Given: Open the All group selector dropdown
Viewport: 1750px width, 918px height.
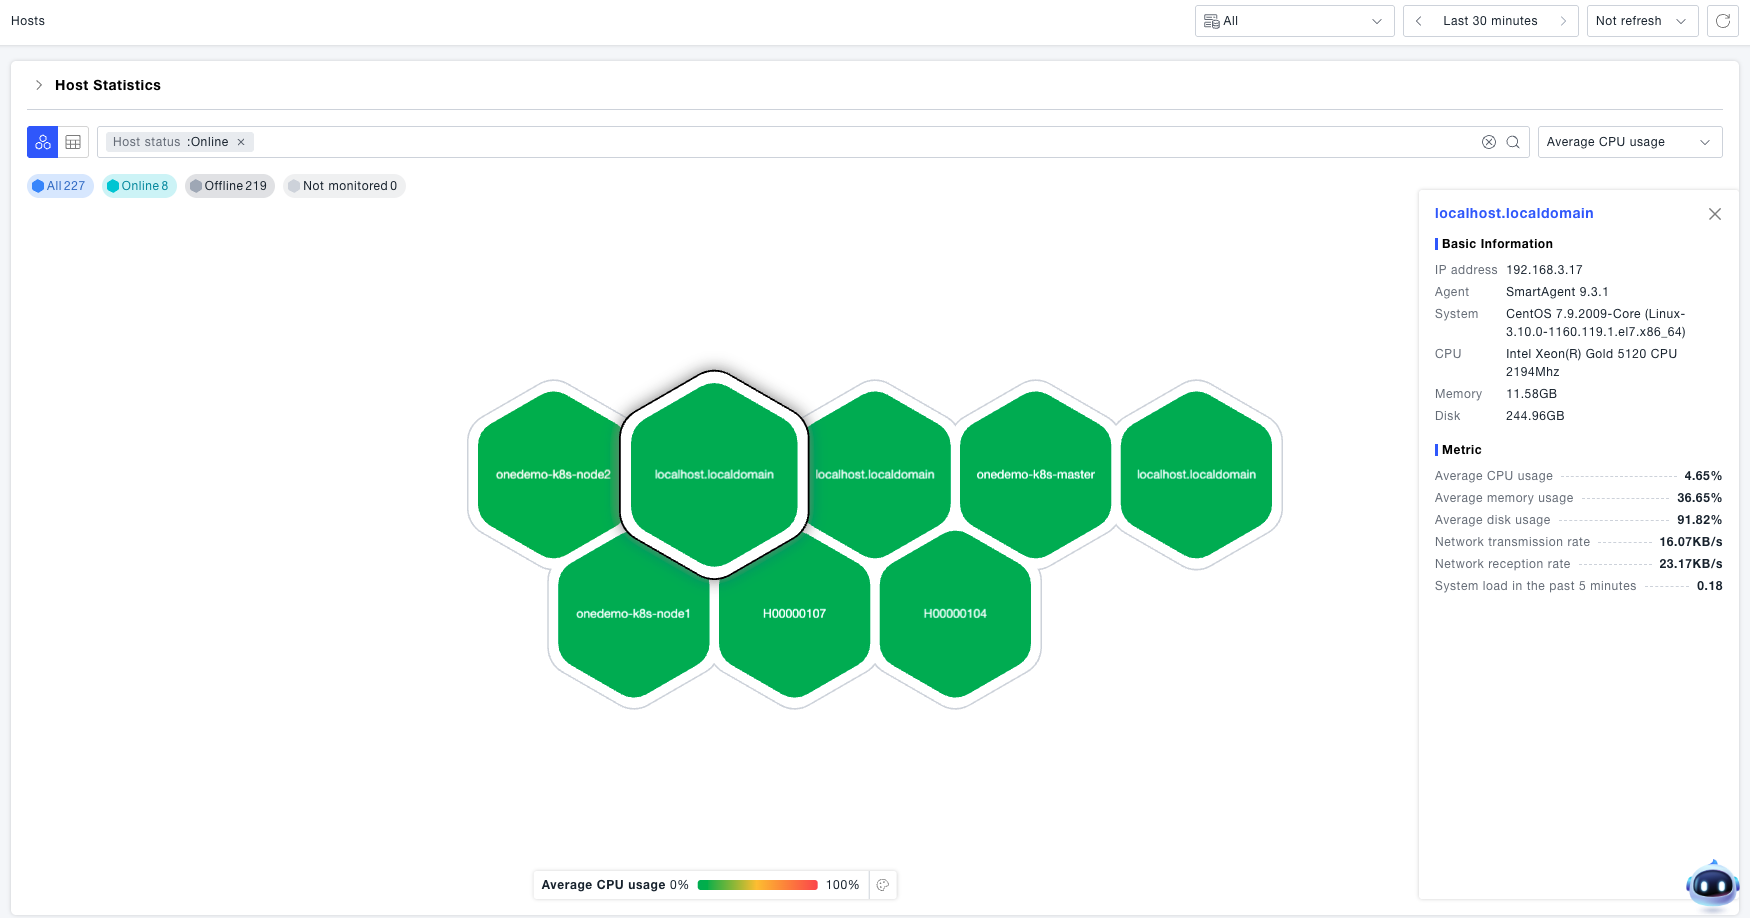Looking at the screenshot, I should click(1294, 21).
